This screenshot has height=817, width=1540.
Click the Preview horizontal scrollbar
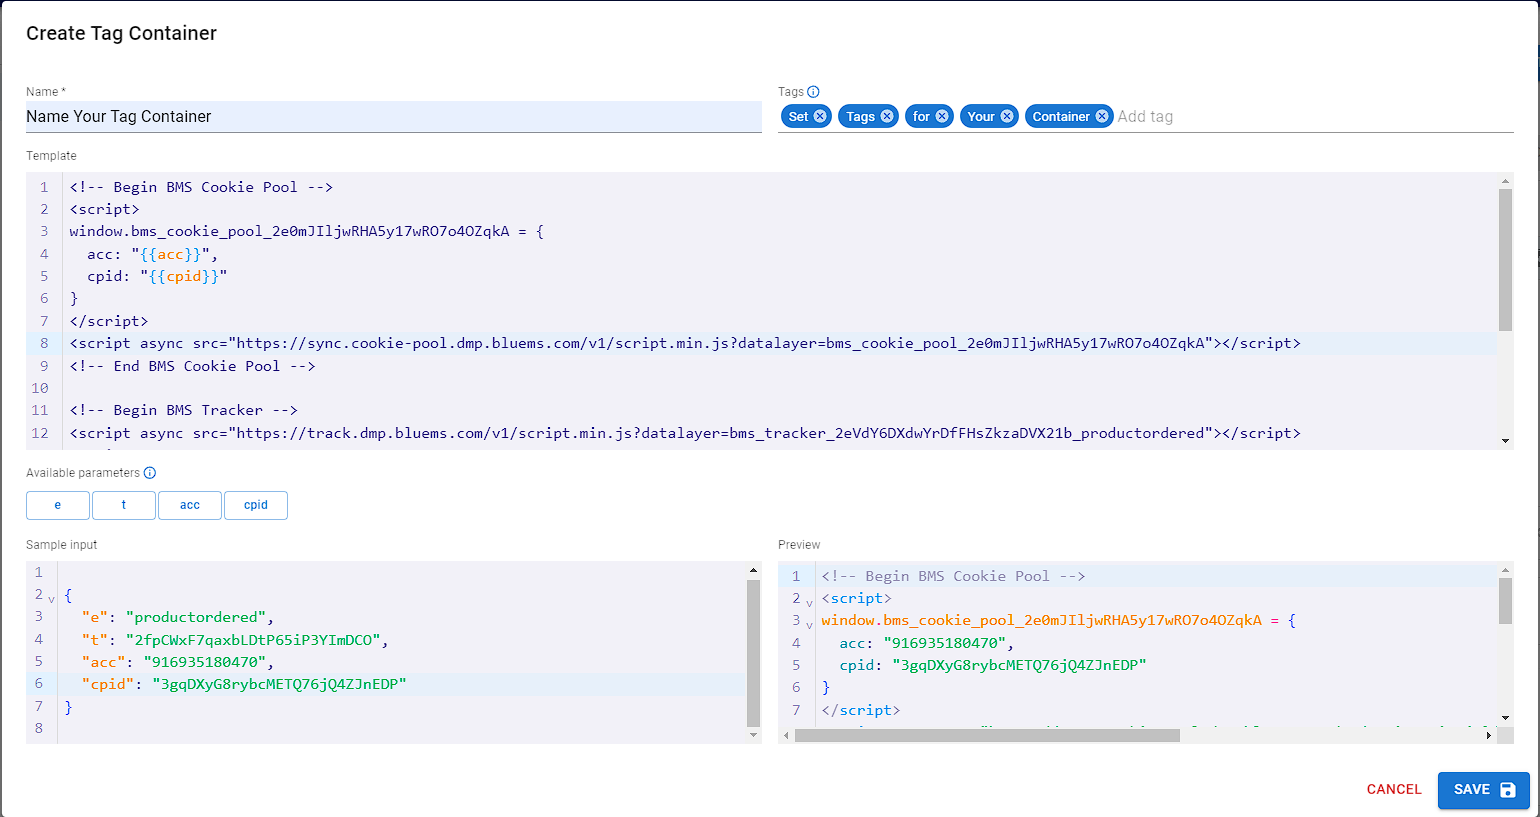(x=987, y=735)
